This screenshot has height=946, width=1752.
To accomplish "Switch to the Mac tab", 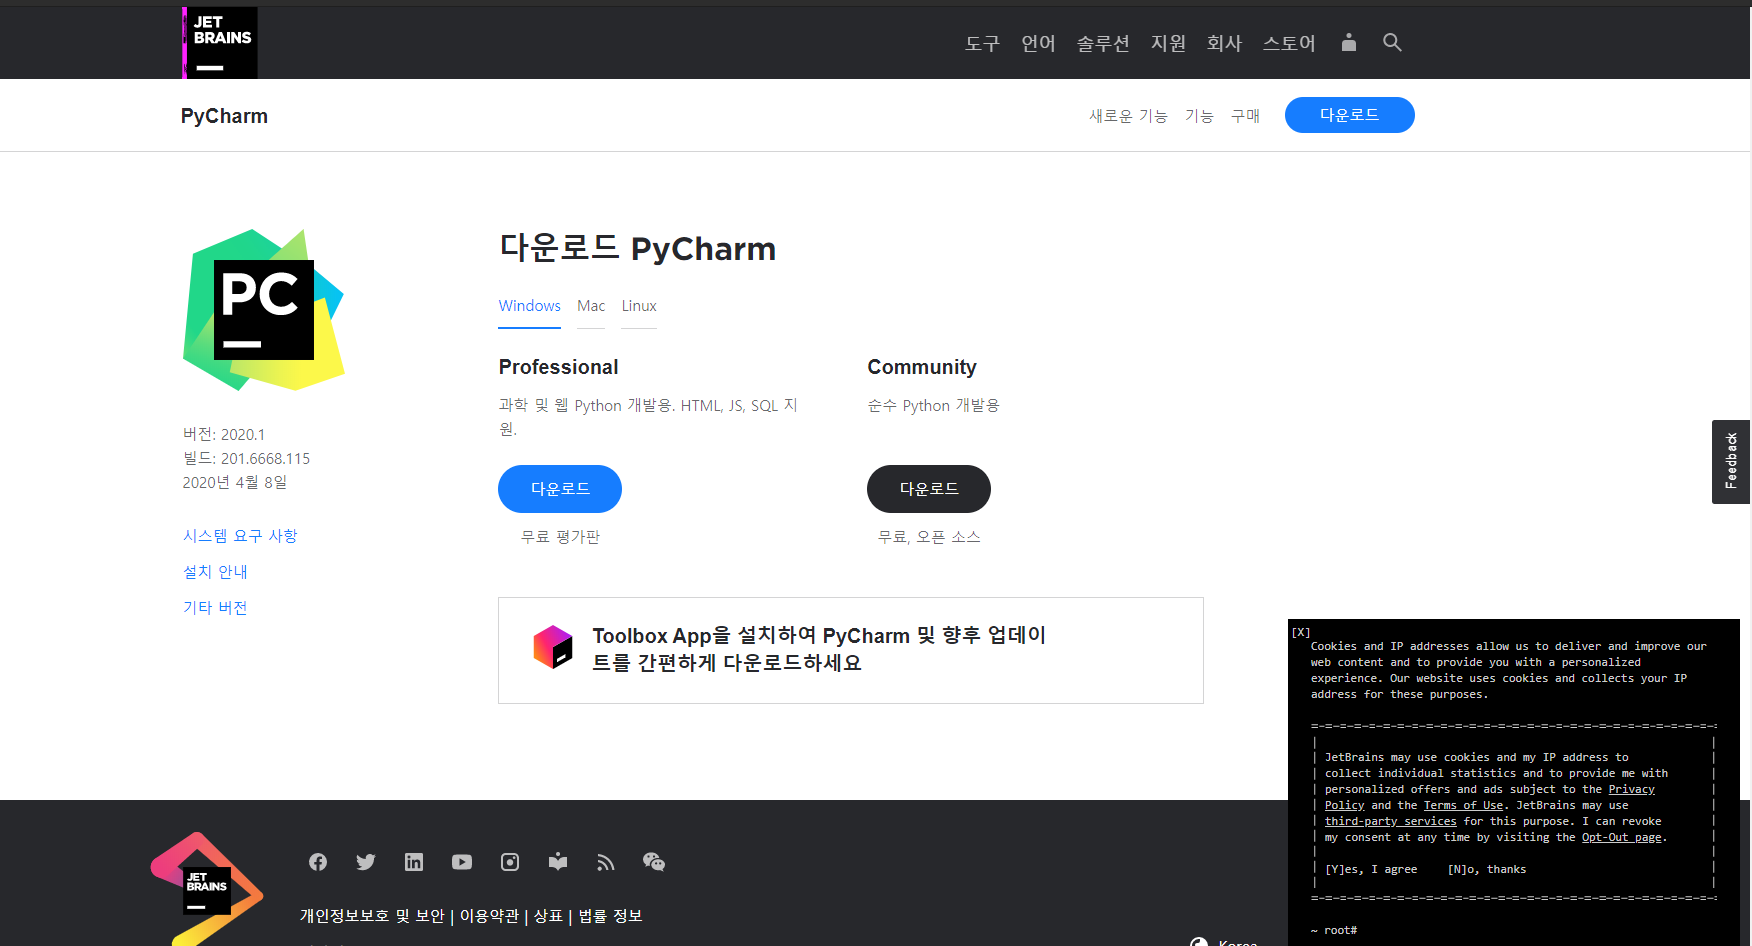I will [591, 306].
